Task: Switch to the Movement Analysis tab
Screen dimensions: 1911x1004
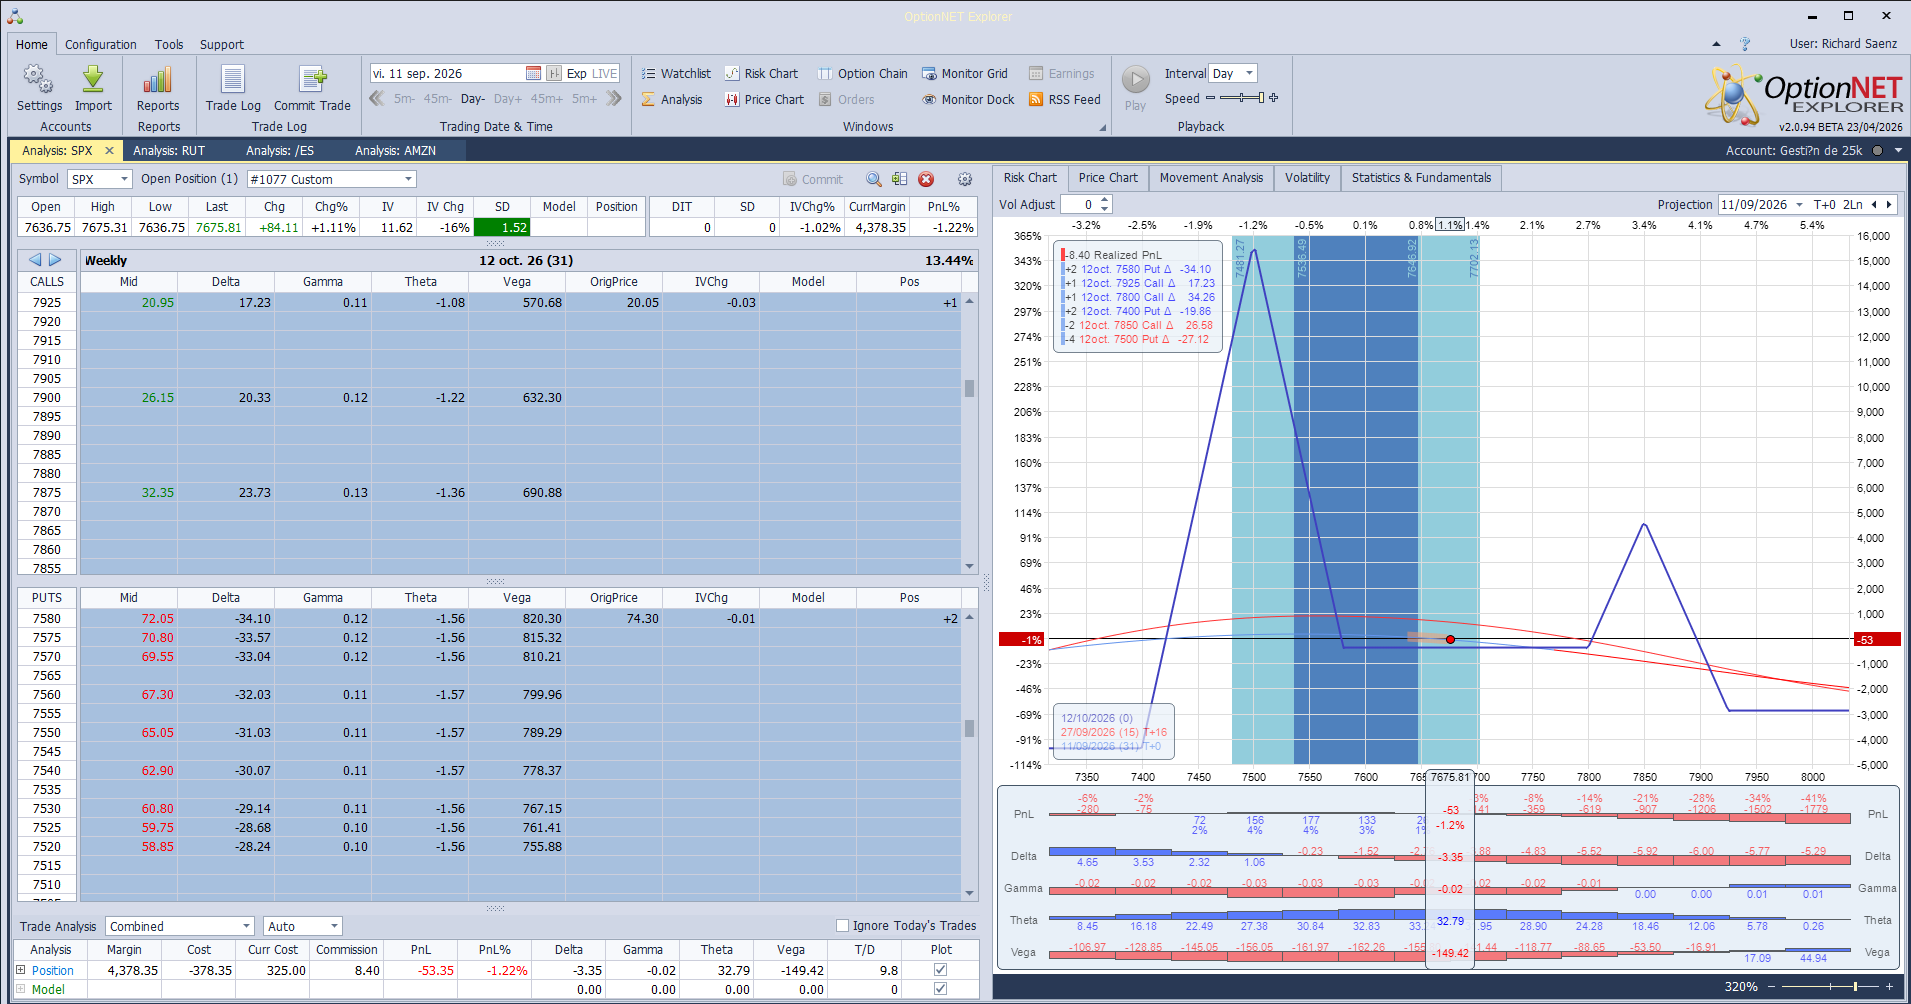Action: click(x=1211, y=177)
